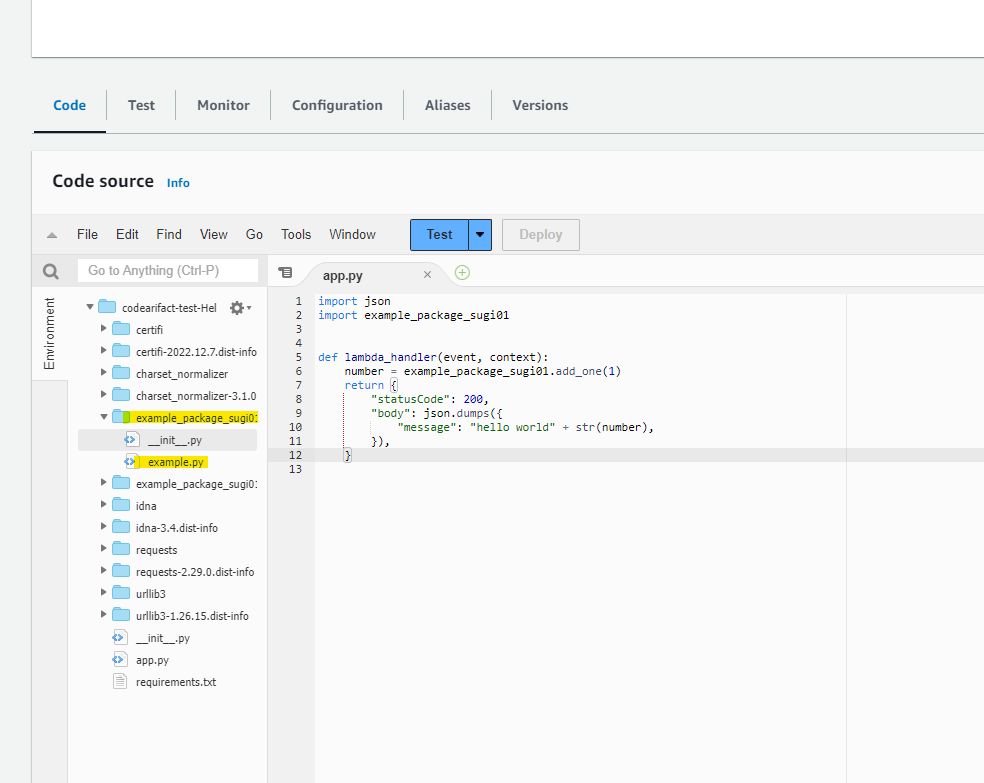This screenshot has width=984, height=783.
Task: Click the charset_normalizer folder icon
Action: pos(121,373)
